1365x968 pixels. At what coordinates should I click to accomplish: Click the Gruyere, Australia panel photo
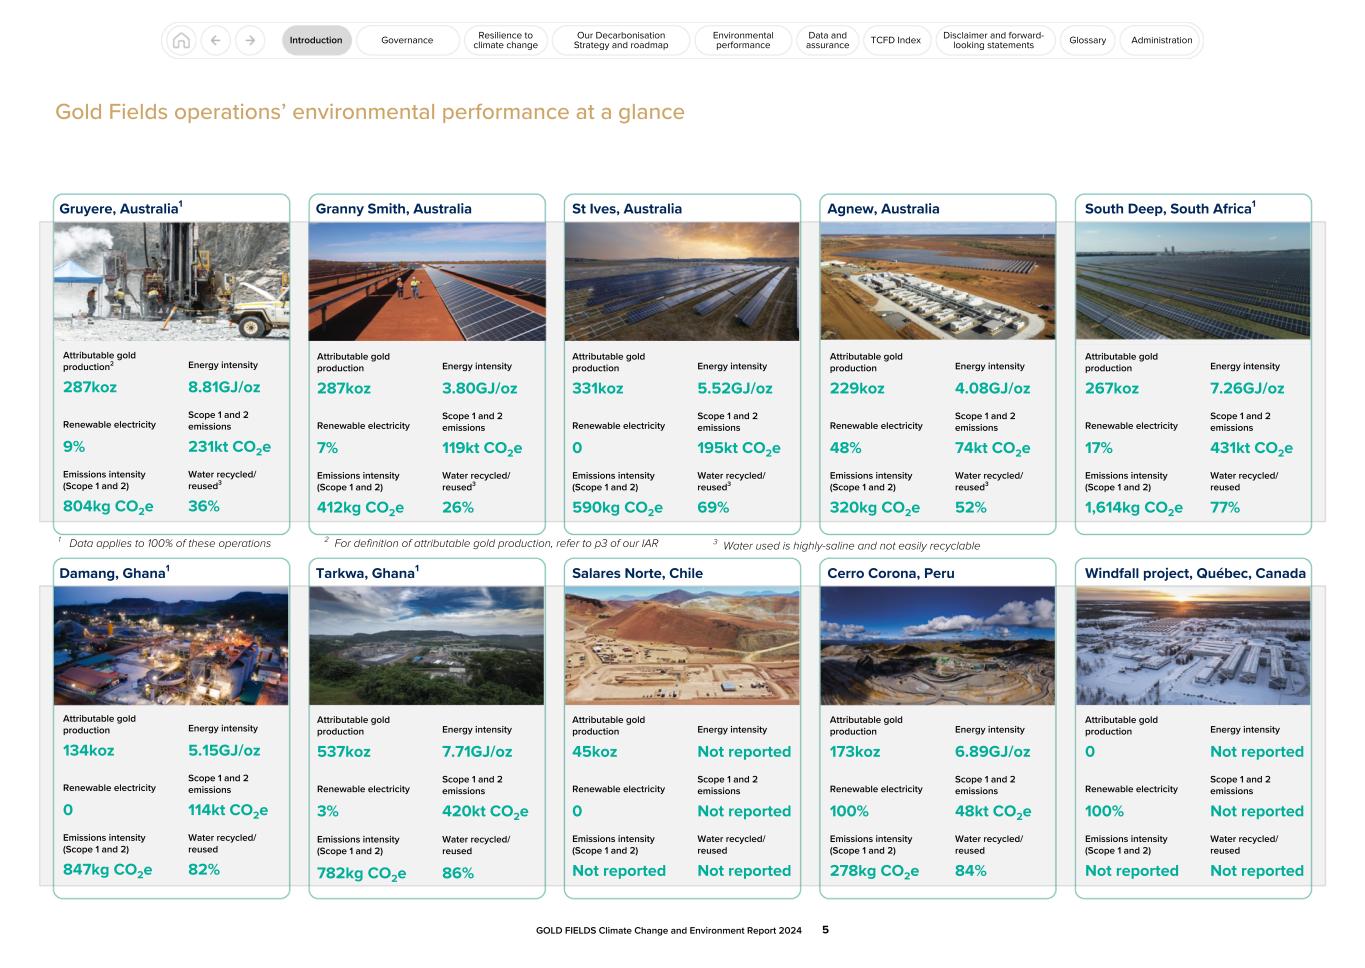172,281
